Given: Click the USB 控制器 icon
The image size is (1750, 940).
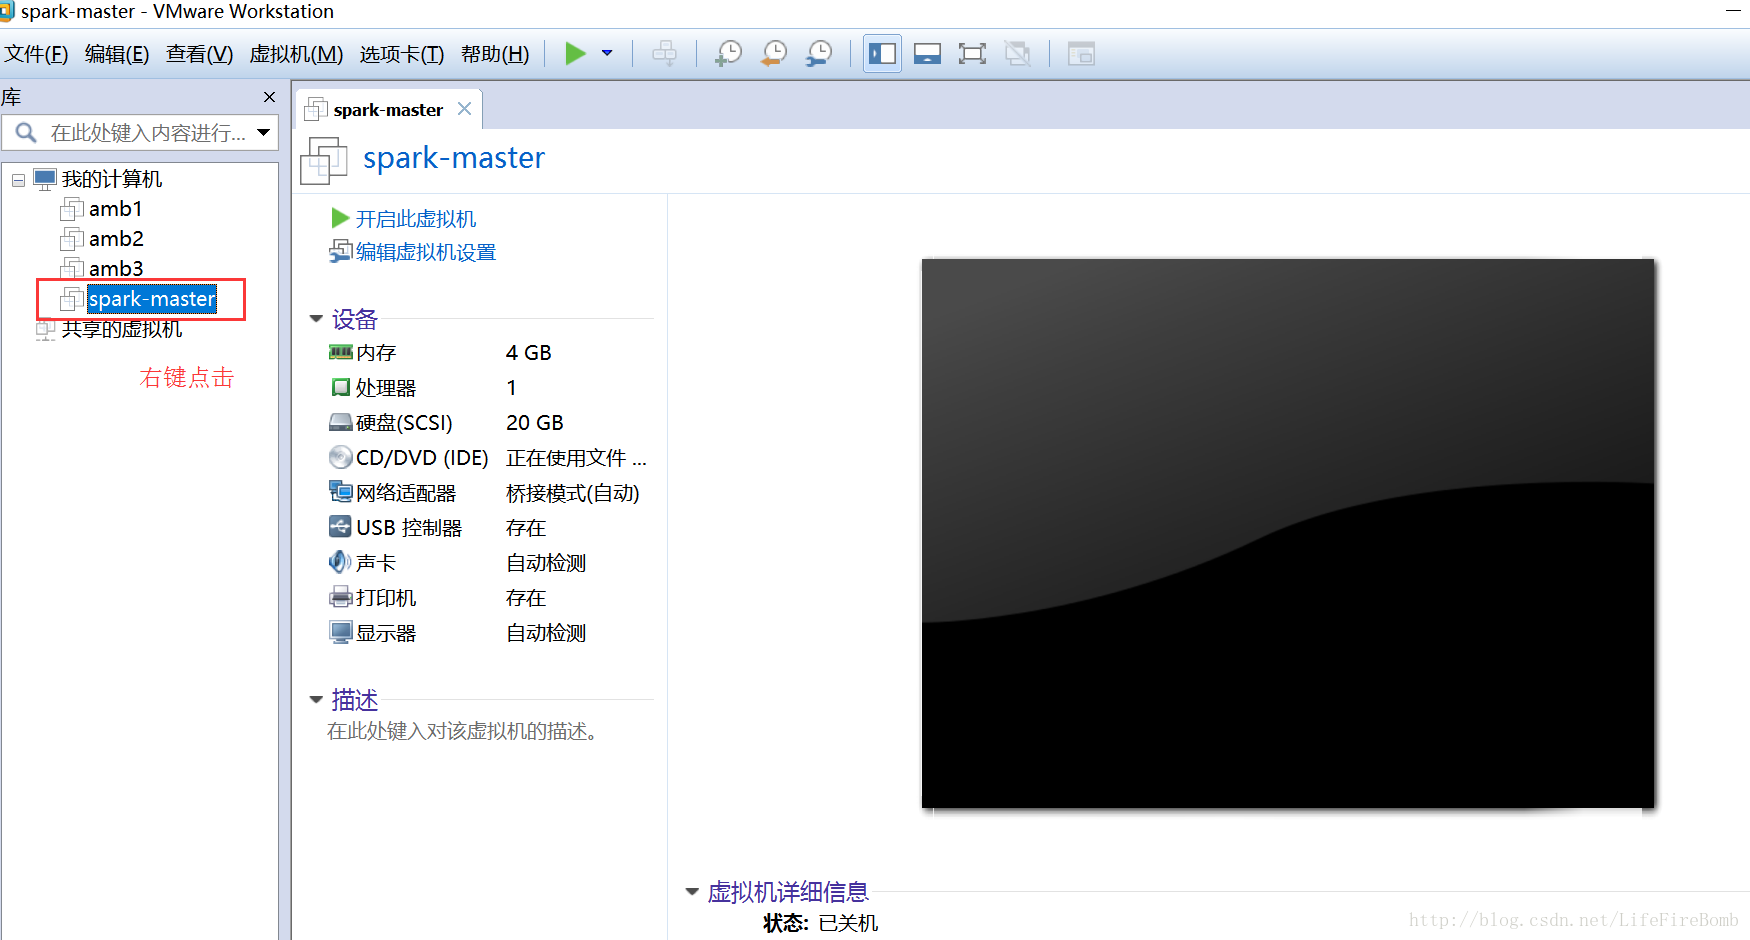Looking at the screenshot, I should (341, 527).
